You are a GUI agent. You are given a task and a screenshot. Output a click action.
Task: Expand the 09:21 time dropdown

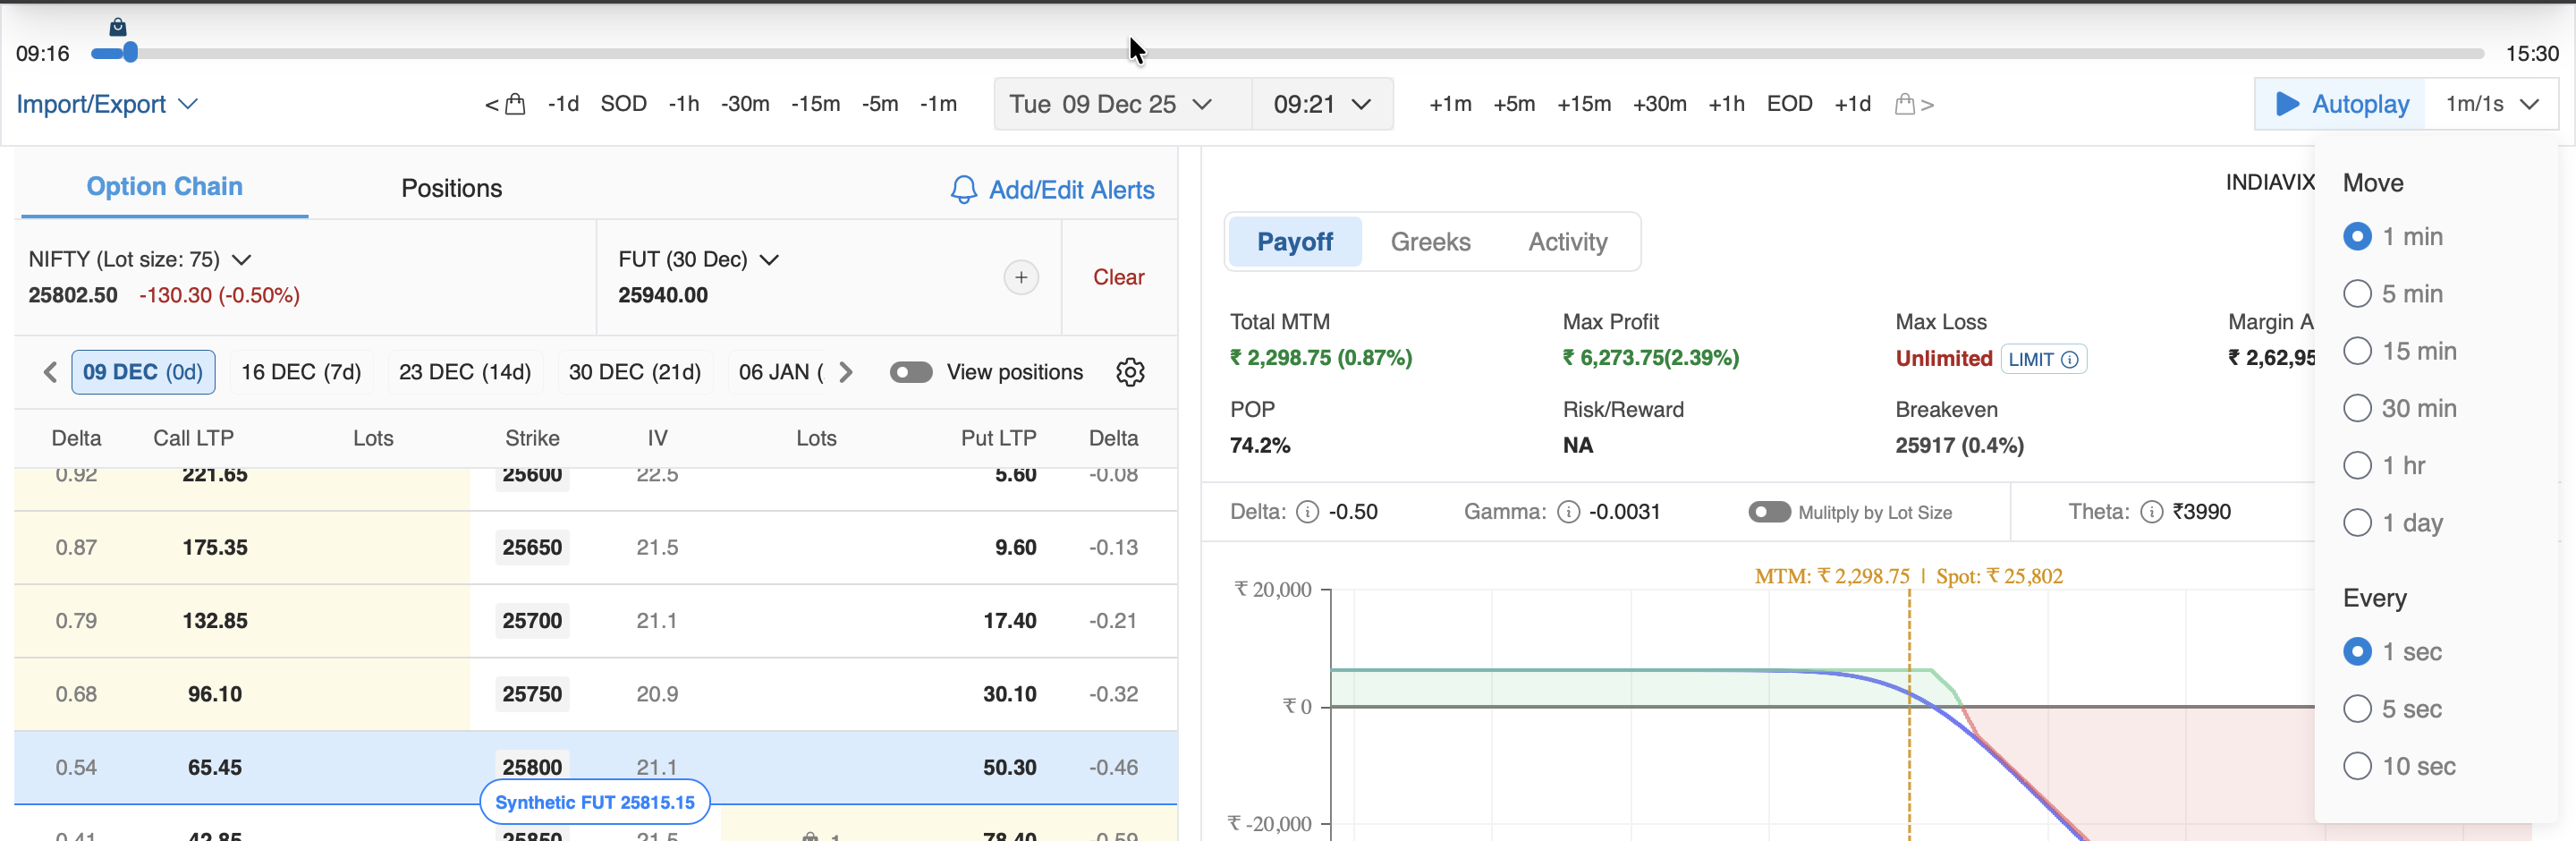(x=1321, y=104)
